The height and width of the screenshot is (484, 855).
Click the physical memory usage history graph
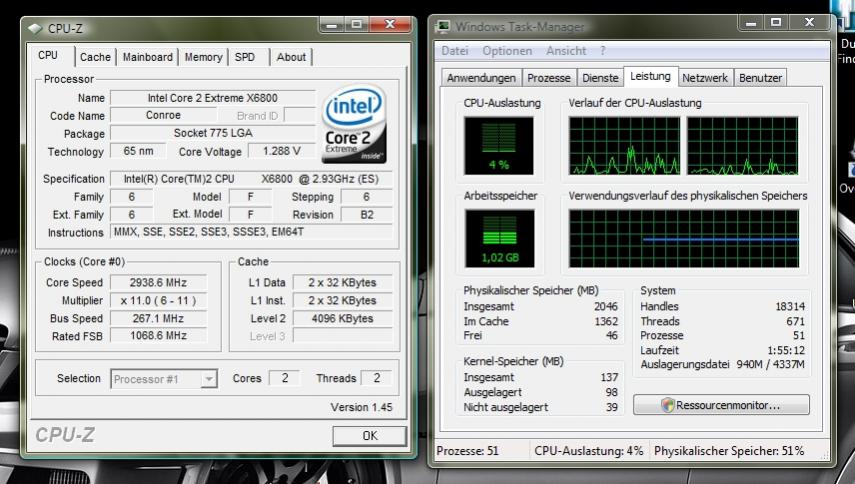click(x=684, y=238)
